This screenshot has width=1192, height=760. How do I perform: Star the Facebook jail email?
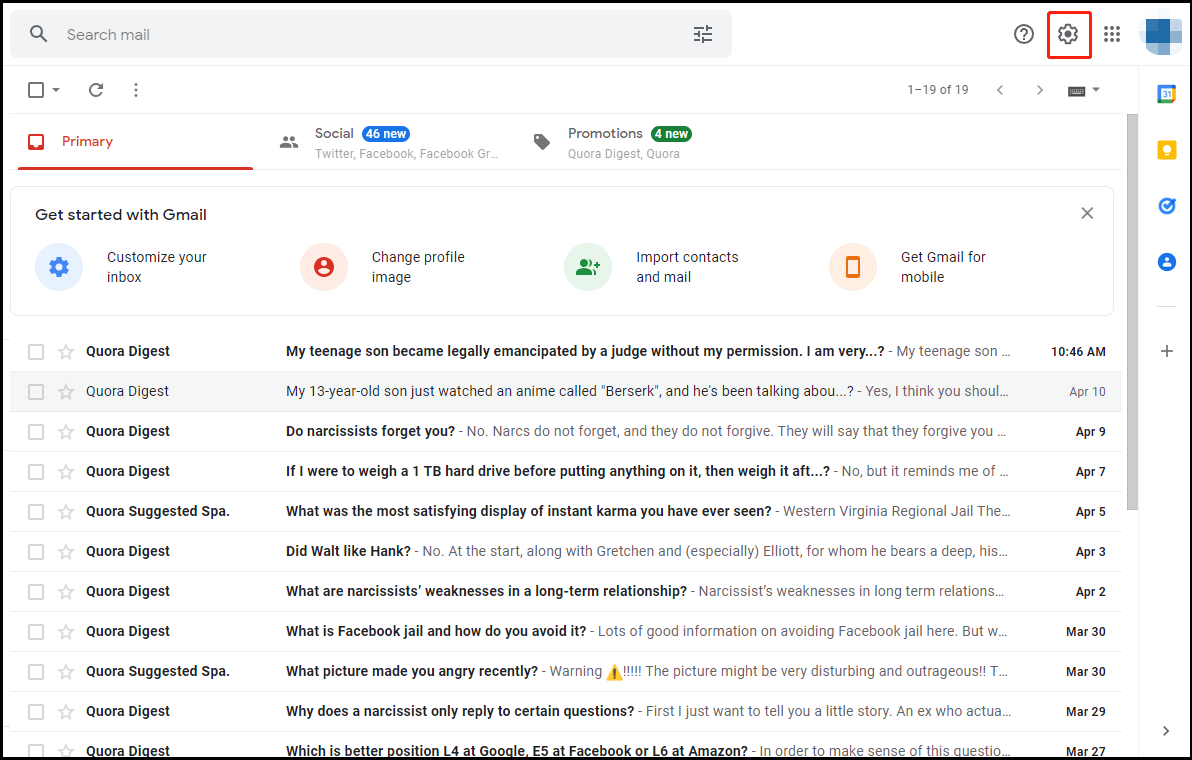point(66,632)
